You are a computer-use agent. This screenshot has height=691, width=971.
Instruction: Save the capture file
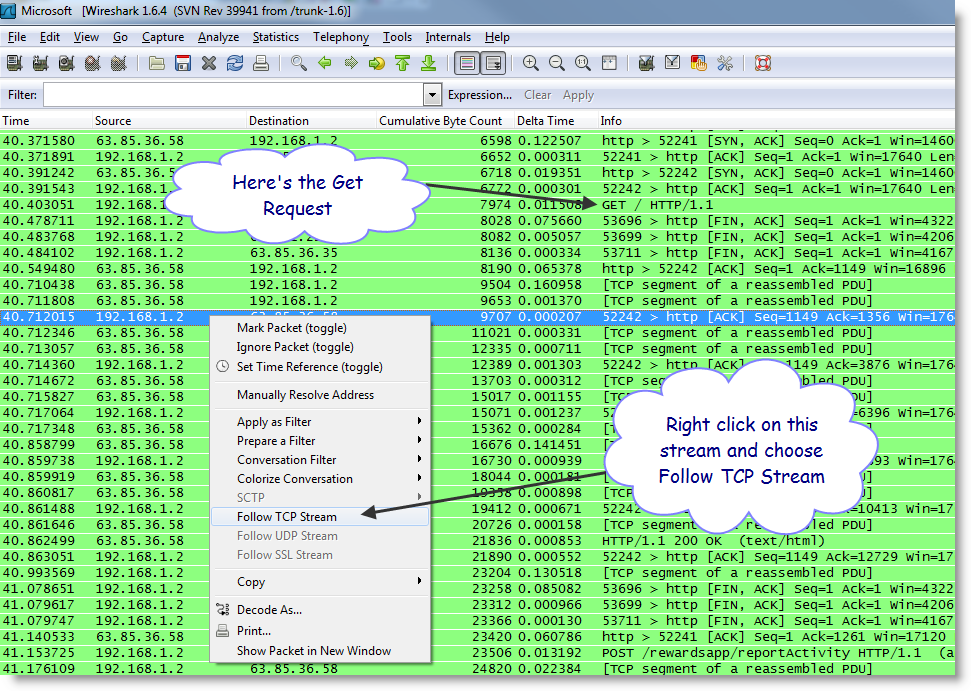pos(183,63)
